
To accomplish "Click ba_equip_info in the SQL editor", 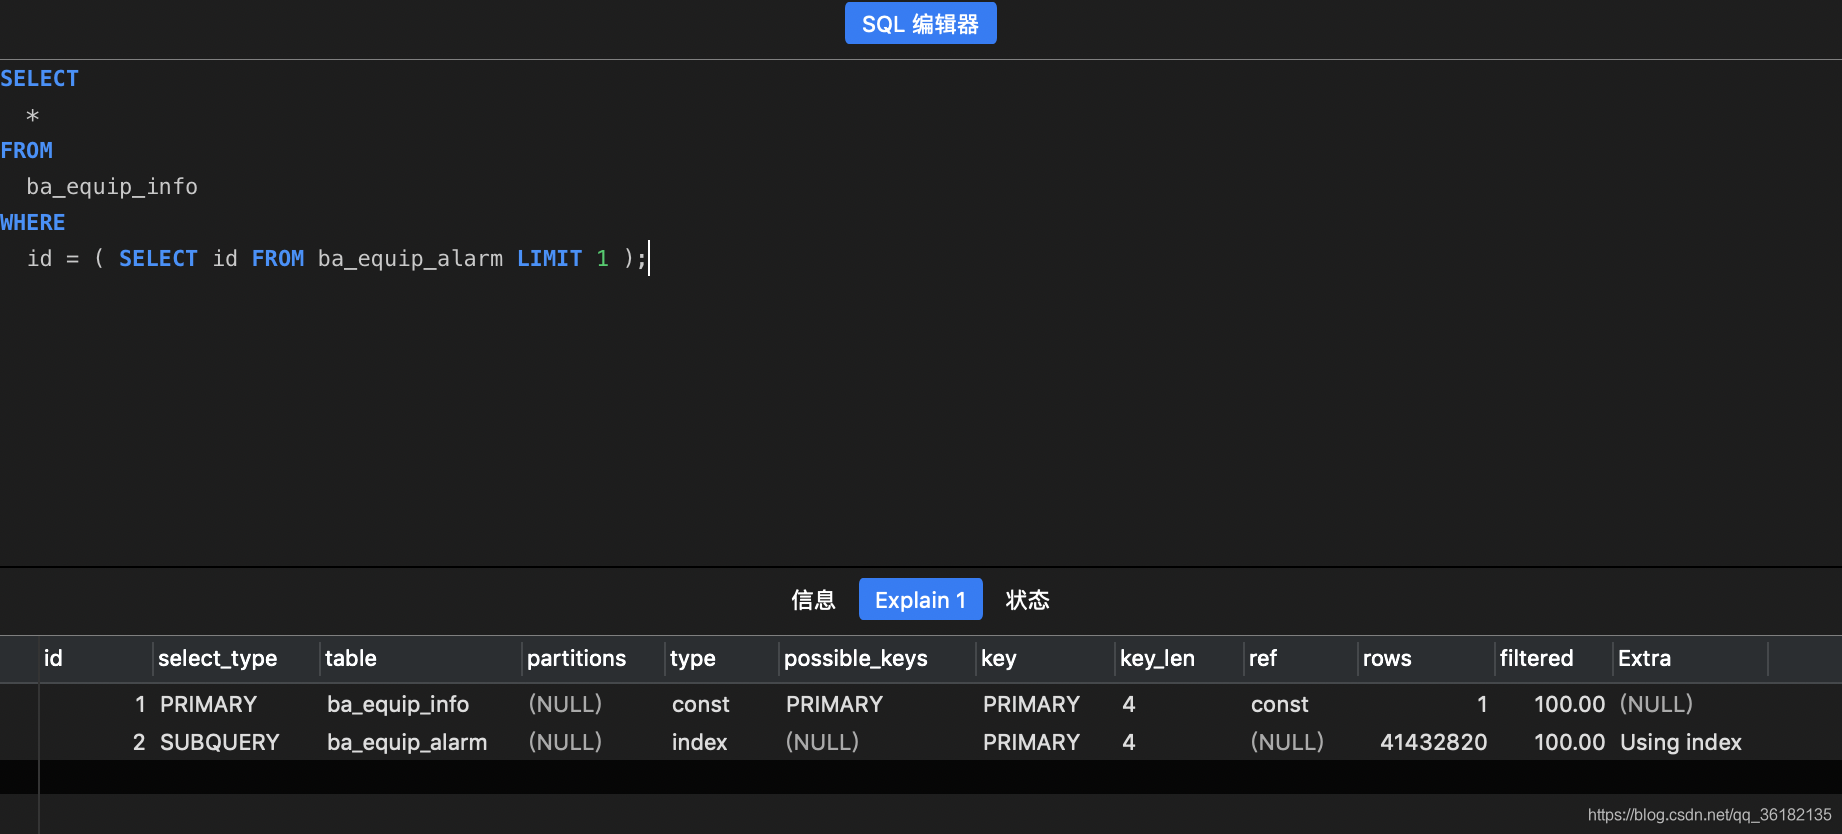I will tap(112, 186).
